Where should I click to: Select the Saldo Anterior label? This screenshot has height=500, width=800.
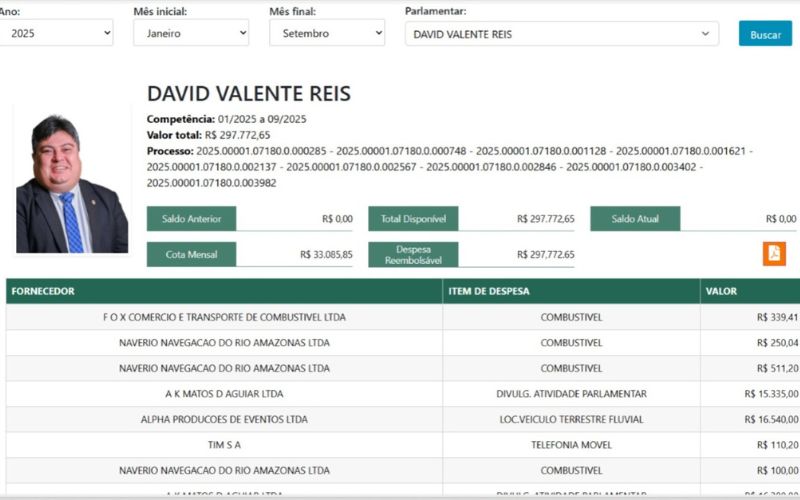tap(191, 219)
